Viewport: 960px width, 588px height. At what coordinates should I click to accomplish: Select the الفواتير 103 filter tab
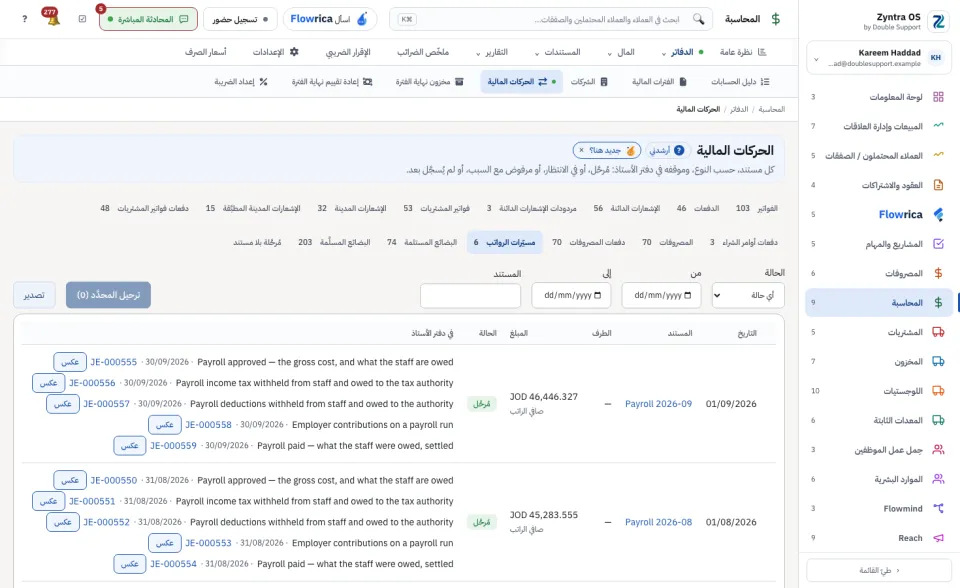tap(757, 208)
